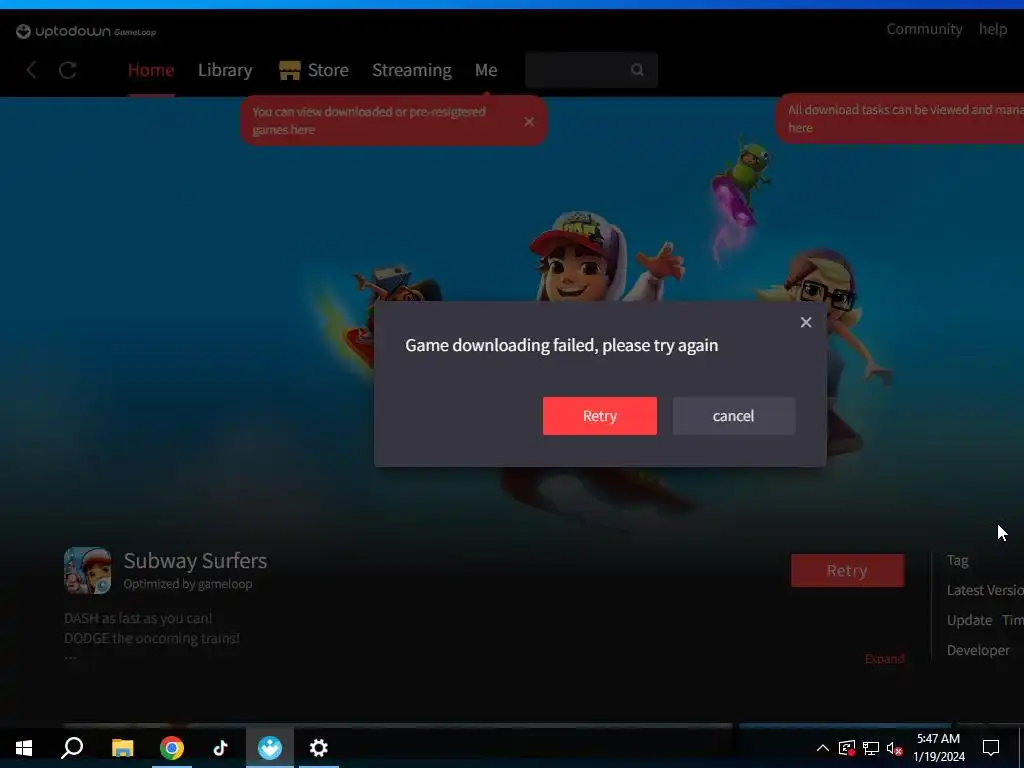
Task: Click the muted volume icon
Action: [895, 748]
